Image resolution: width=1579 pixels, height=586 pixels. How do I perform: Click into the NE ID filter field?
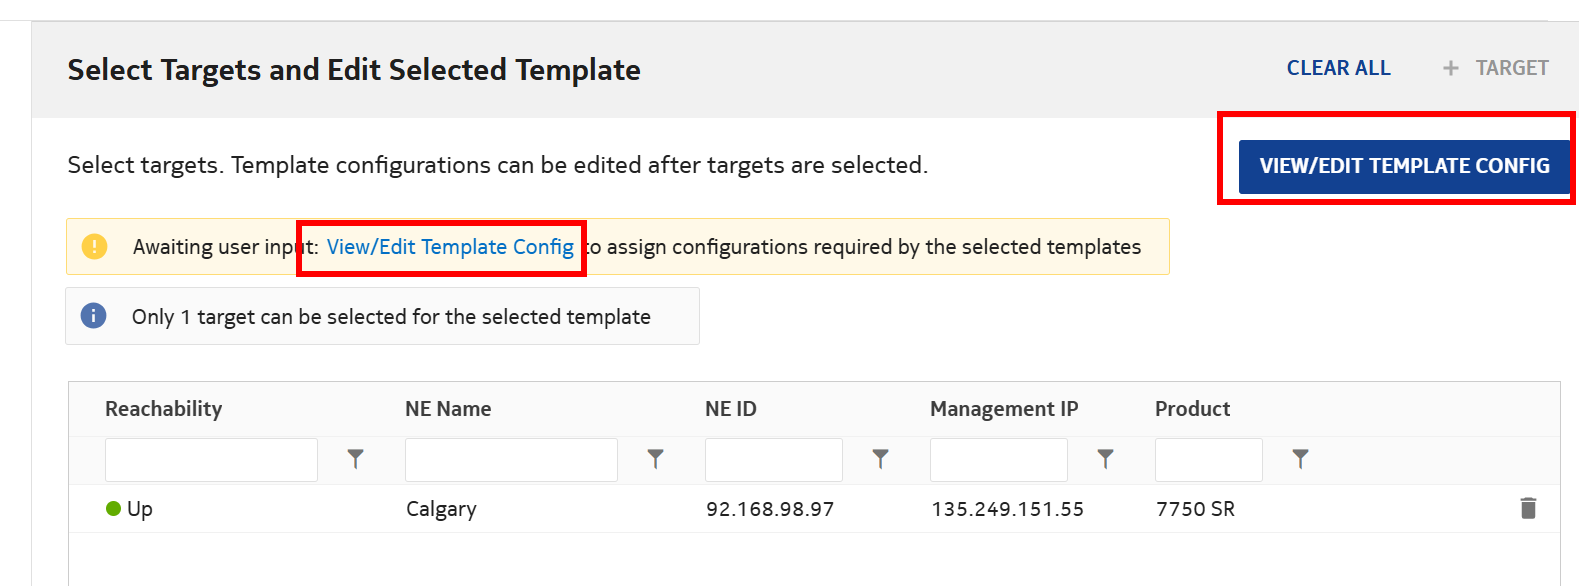[x=773, y=460]
